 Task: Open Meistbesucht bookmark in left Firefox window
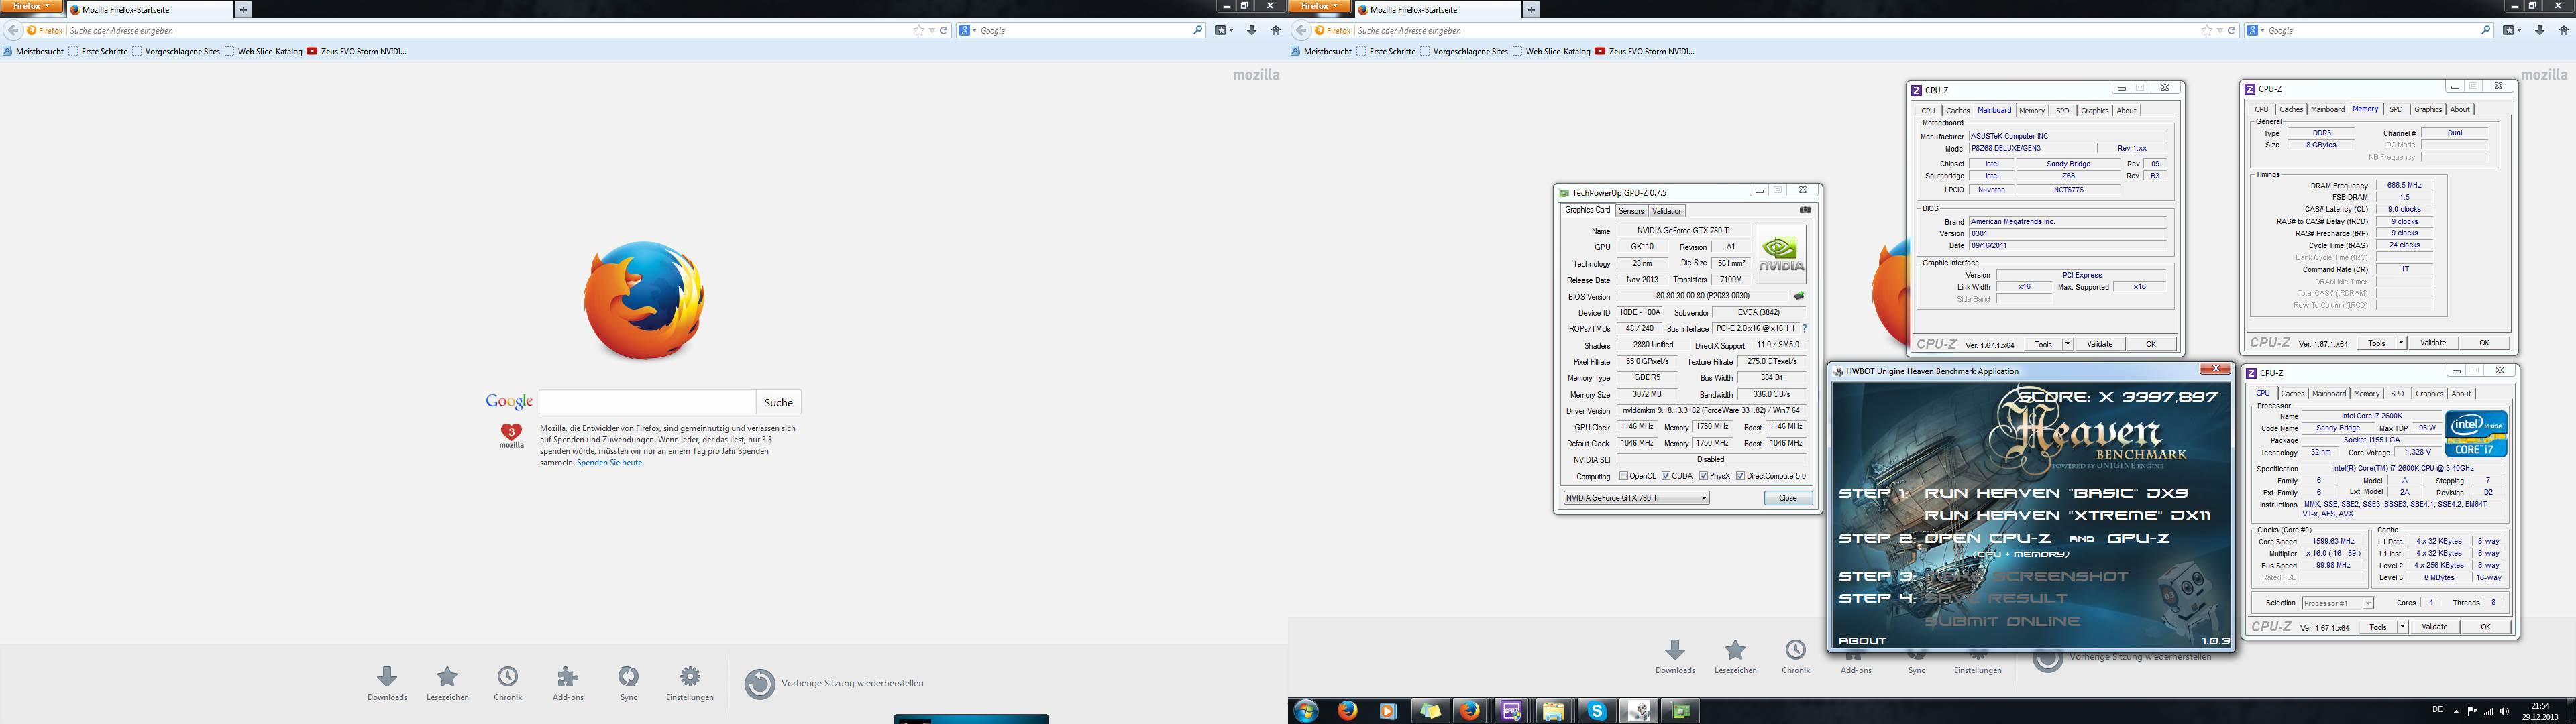[33, 51]
